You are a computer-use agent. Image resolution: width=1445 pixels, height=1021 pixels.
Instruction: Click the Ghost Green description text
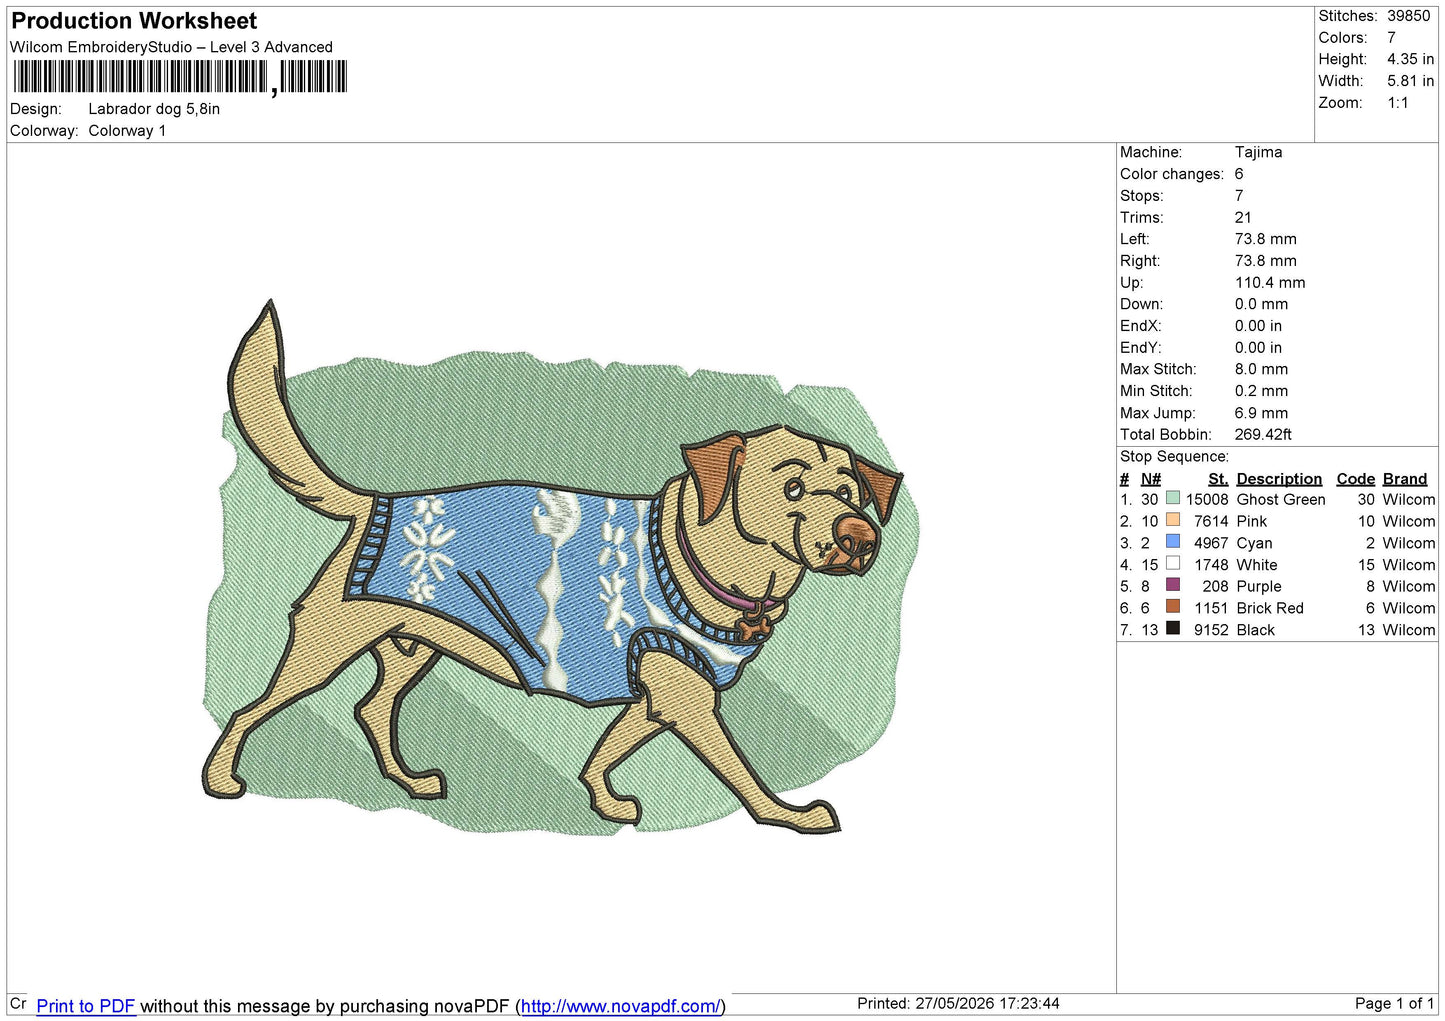point(1281,499)
